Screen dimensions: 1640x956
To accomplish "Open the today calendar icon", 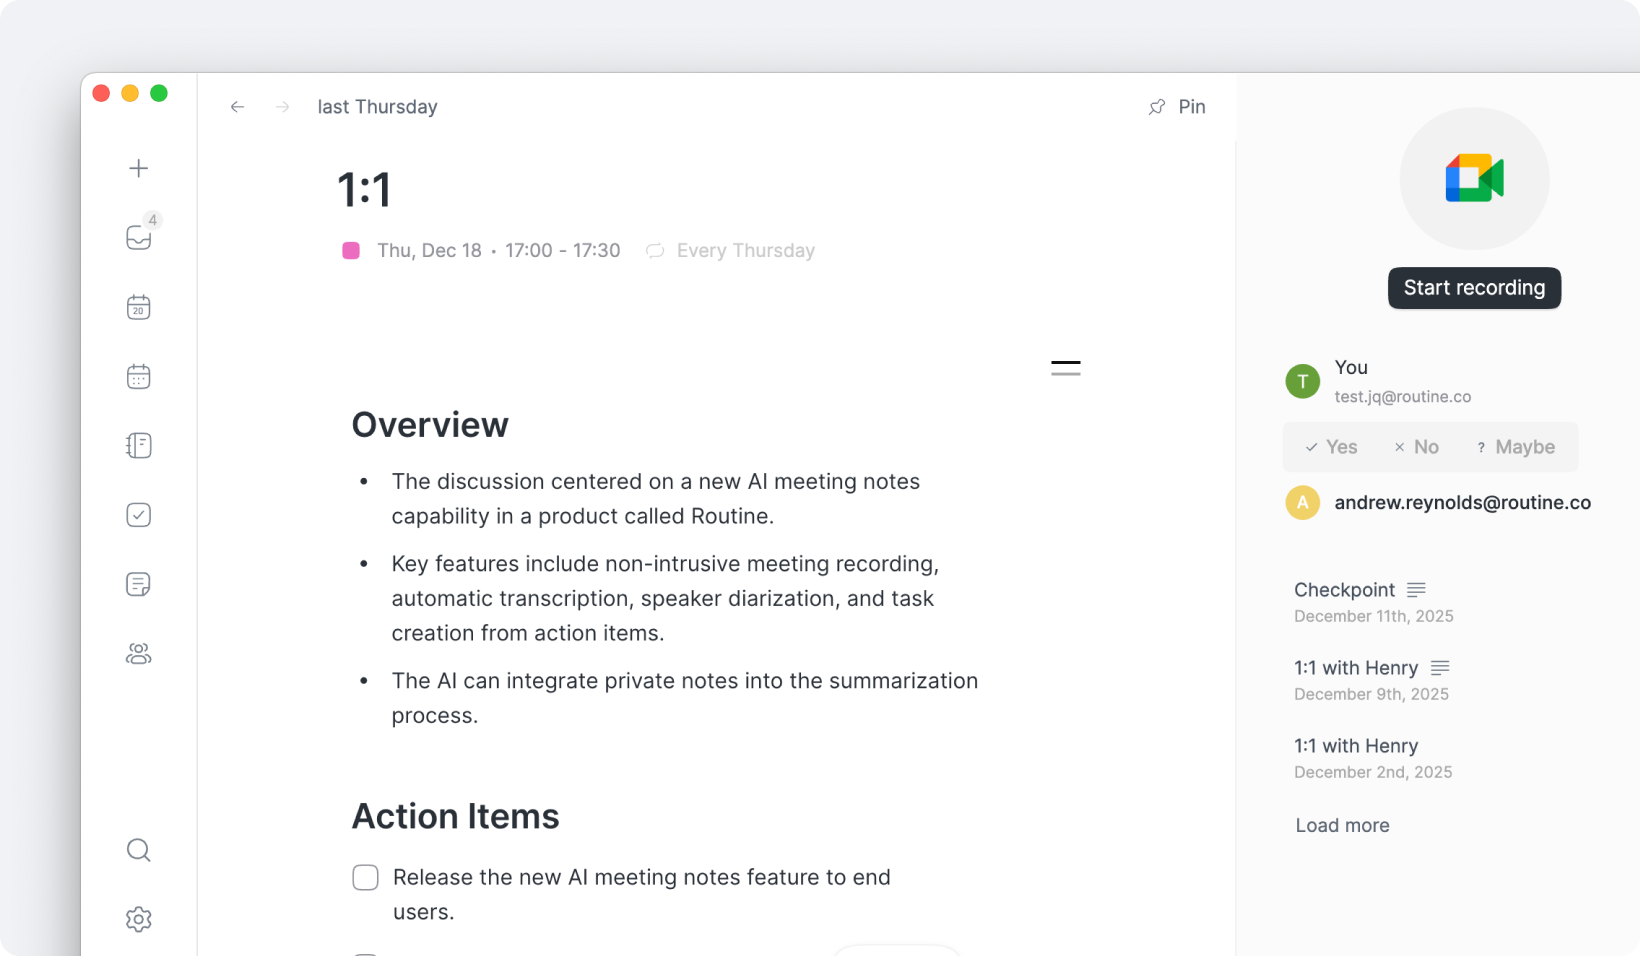I will coord(139,307).
